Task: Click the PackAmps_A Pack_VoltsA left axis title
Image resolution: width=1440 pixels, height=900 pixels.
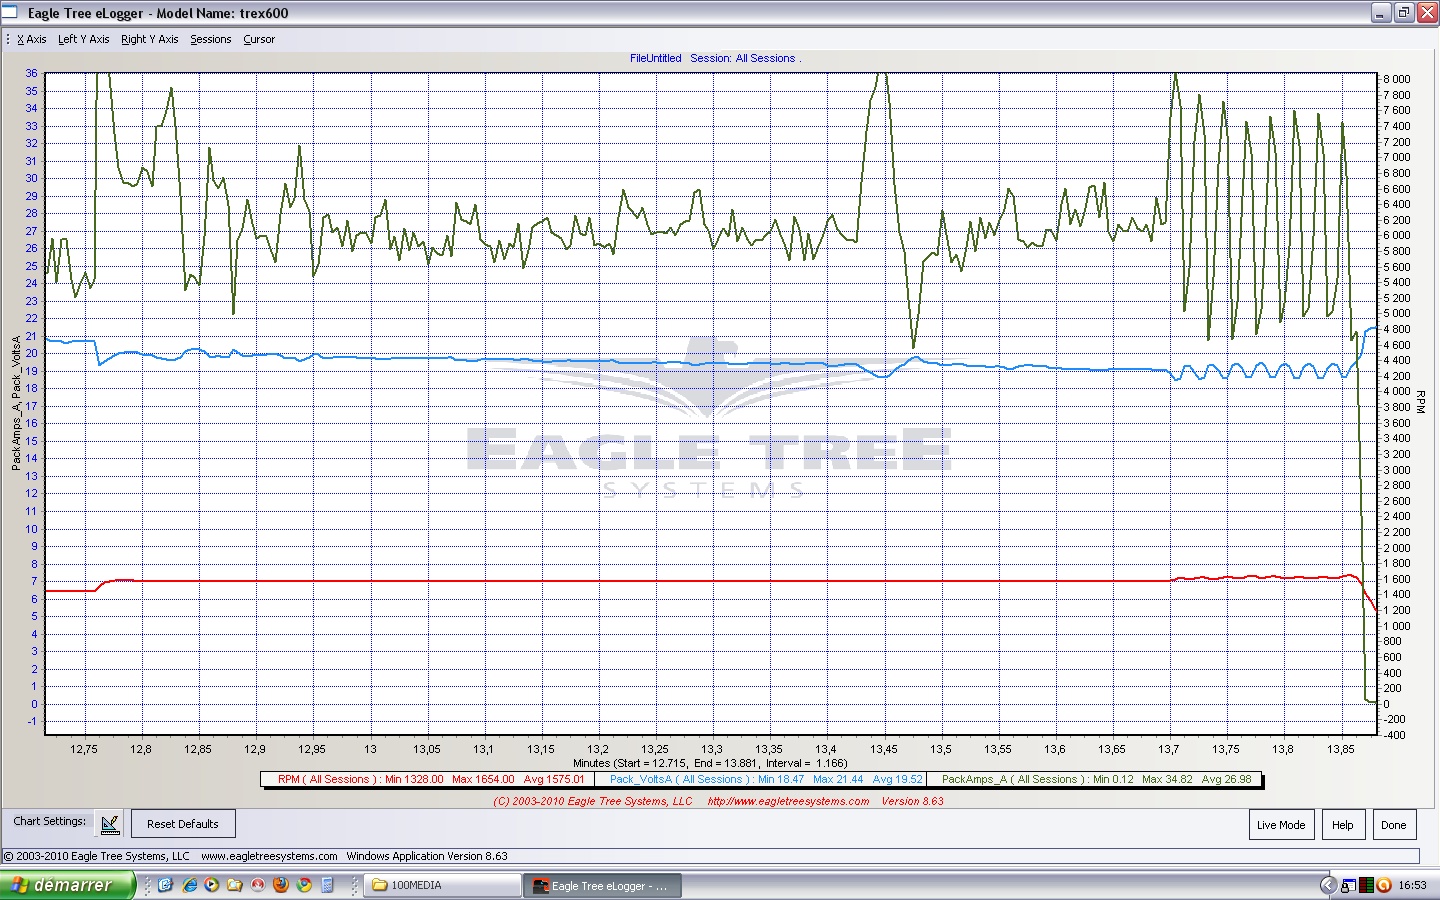Action: coord(16,403)
